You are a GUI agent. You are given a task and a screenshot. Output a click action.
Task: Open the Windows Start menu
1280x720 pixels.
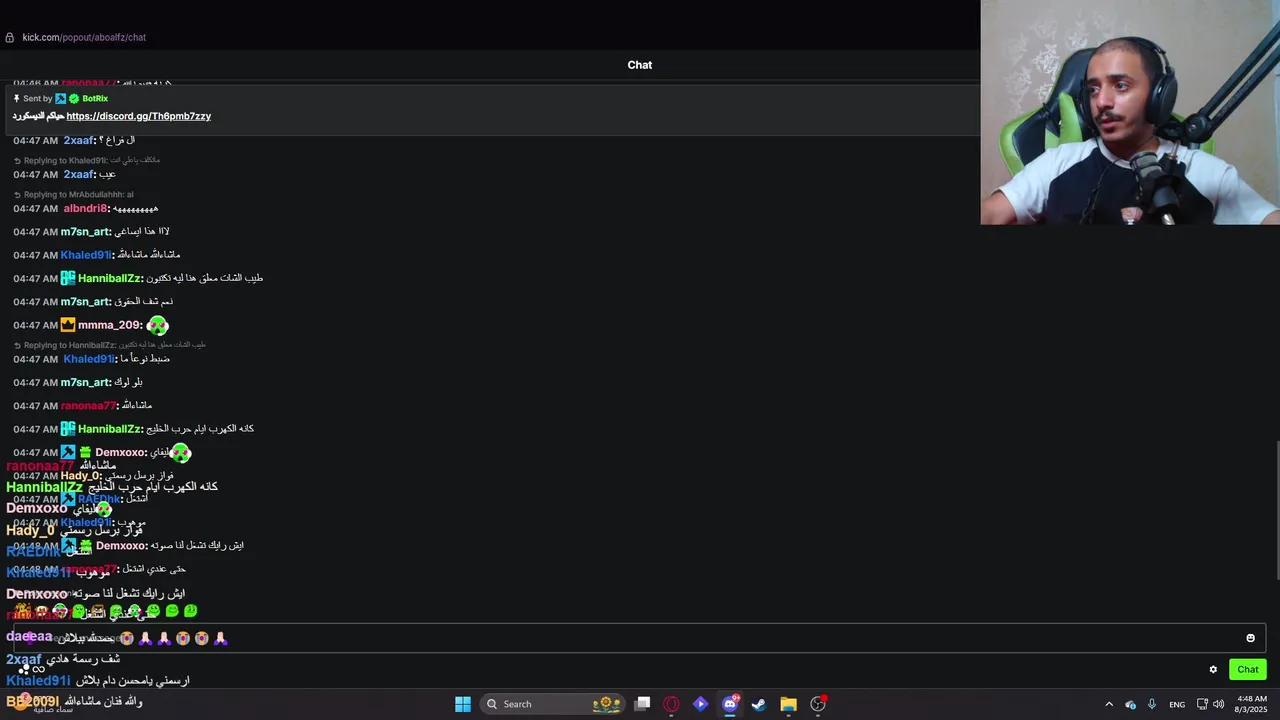(x=463, y=704)
